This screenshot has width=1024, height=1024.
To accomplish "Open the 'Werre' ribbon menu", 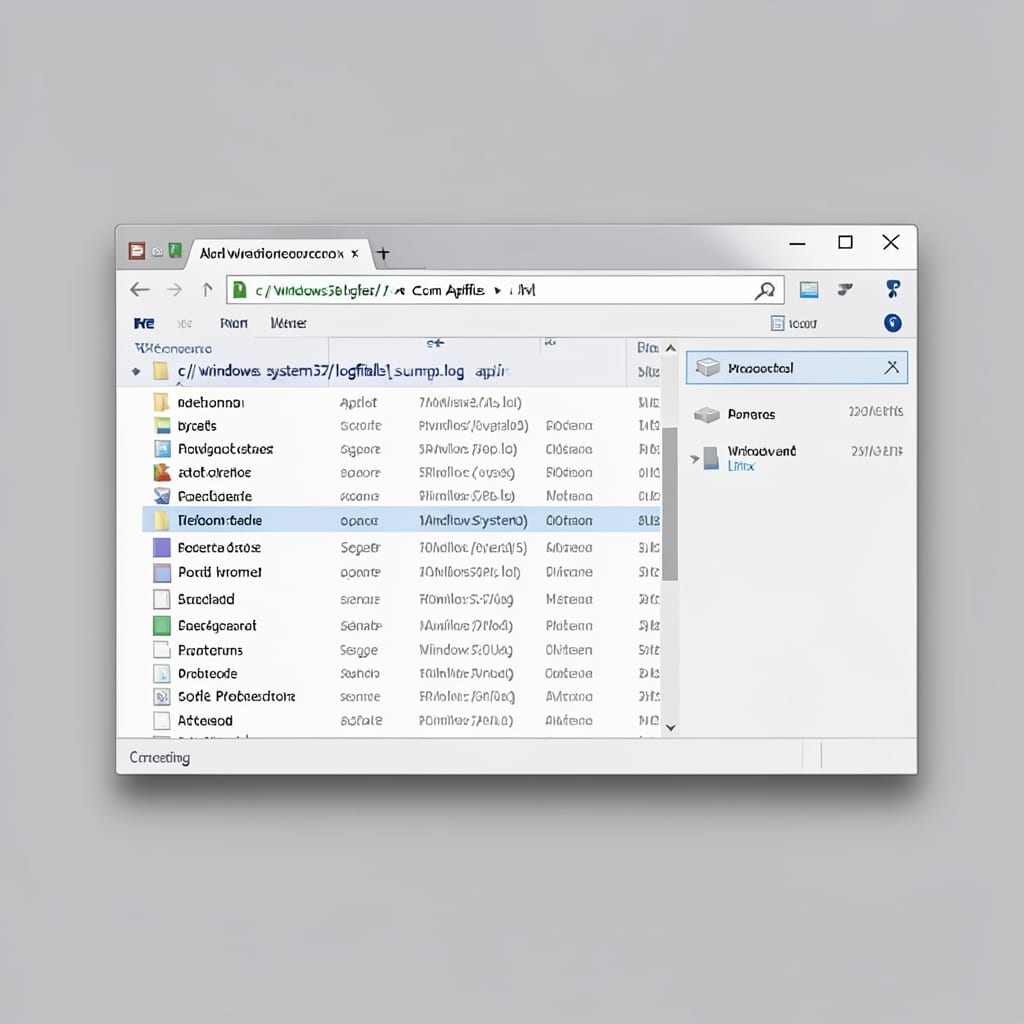I will pyautogui.click(x=288, y=323).
